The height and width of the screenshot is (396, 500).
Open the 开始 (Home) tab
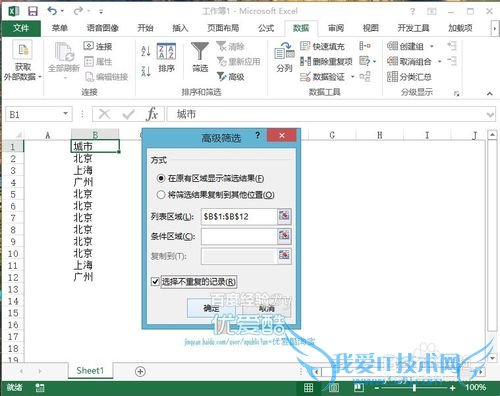(x=145, y=28)
